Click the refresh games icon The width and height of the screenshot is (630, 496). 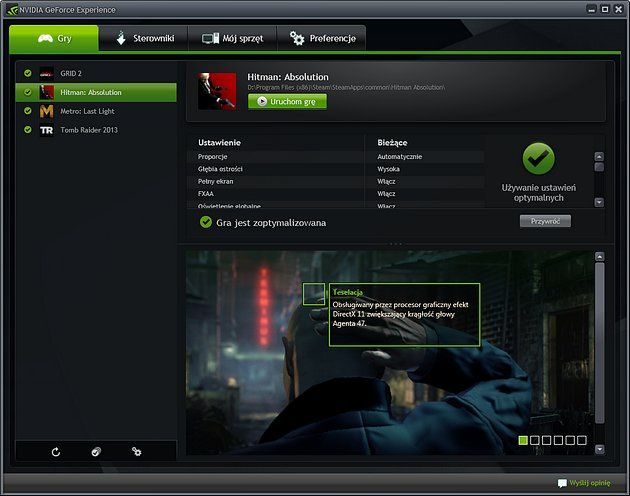56,452
